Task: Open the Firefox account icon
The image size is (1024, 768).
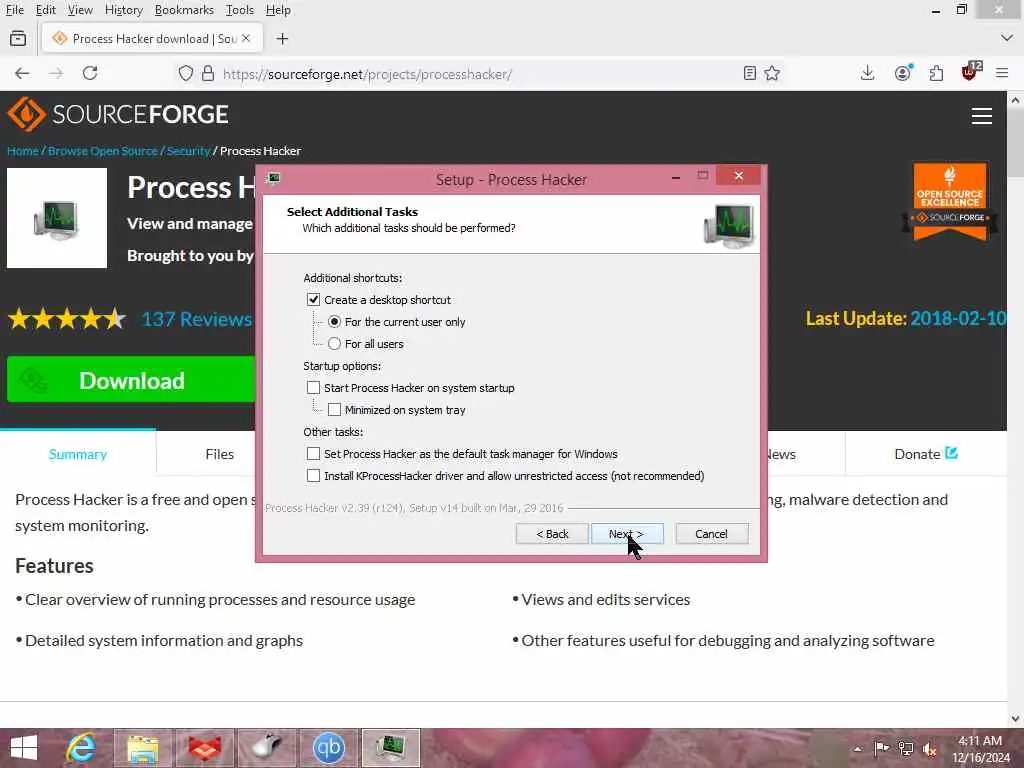Action: click(x=903, y=73)
